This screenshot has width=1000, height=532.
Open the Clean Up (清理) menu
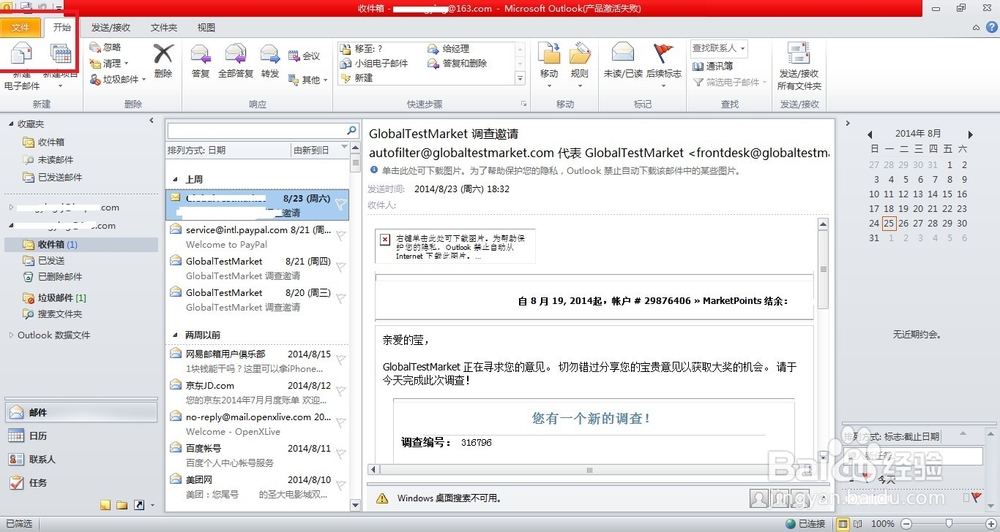coord(109,63)
